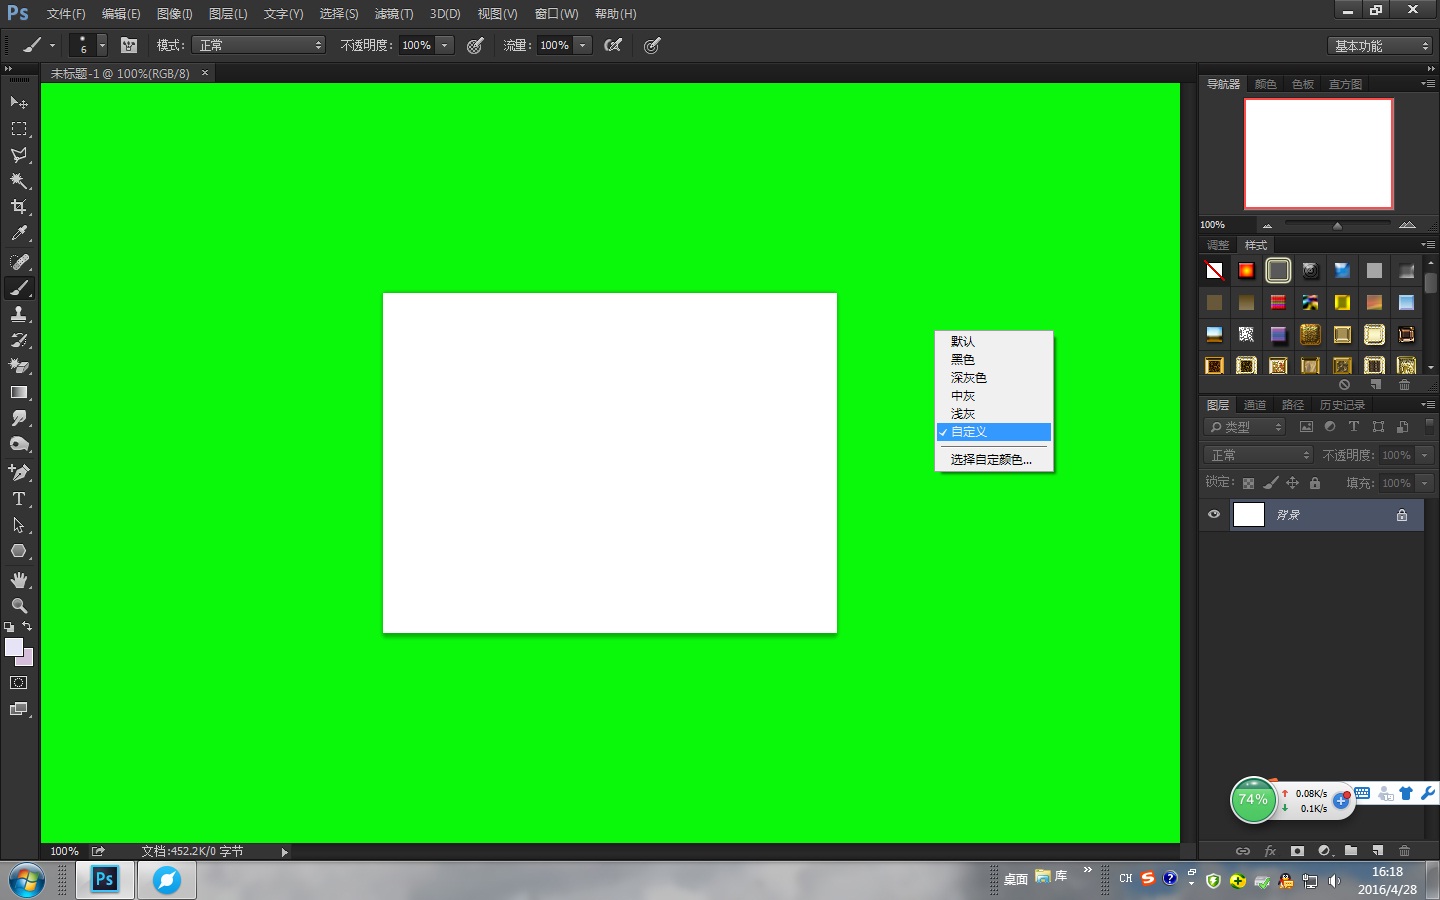
Task: Open the 模式 blend mode dropdown
Action: [x=259, y=45]
